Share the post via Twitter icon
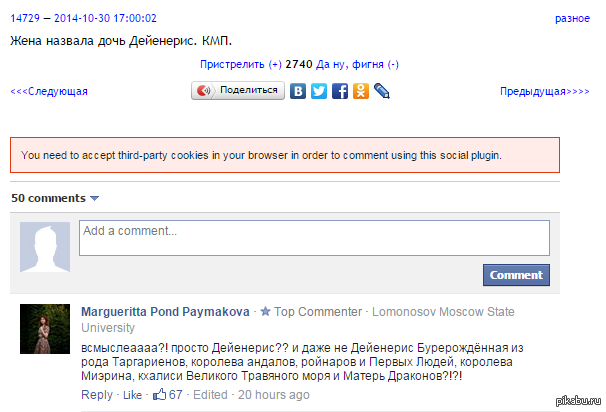606x412 pixels. coord(319,91)
